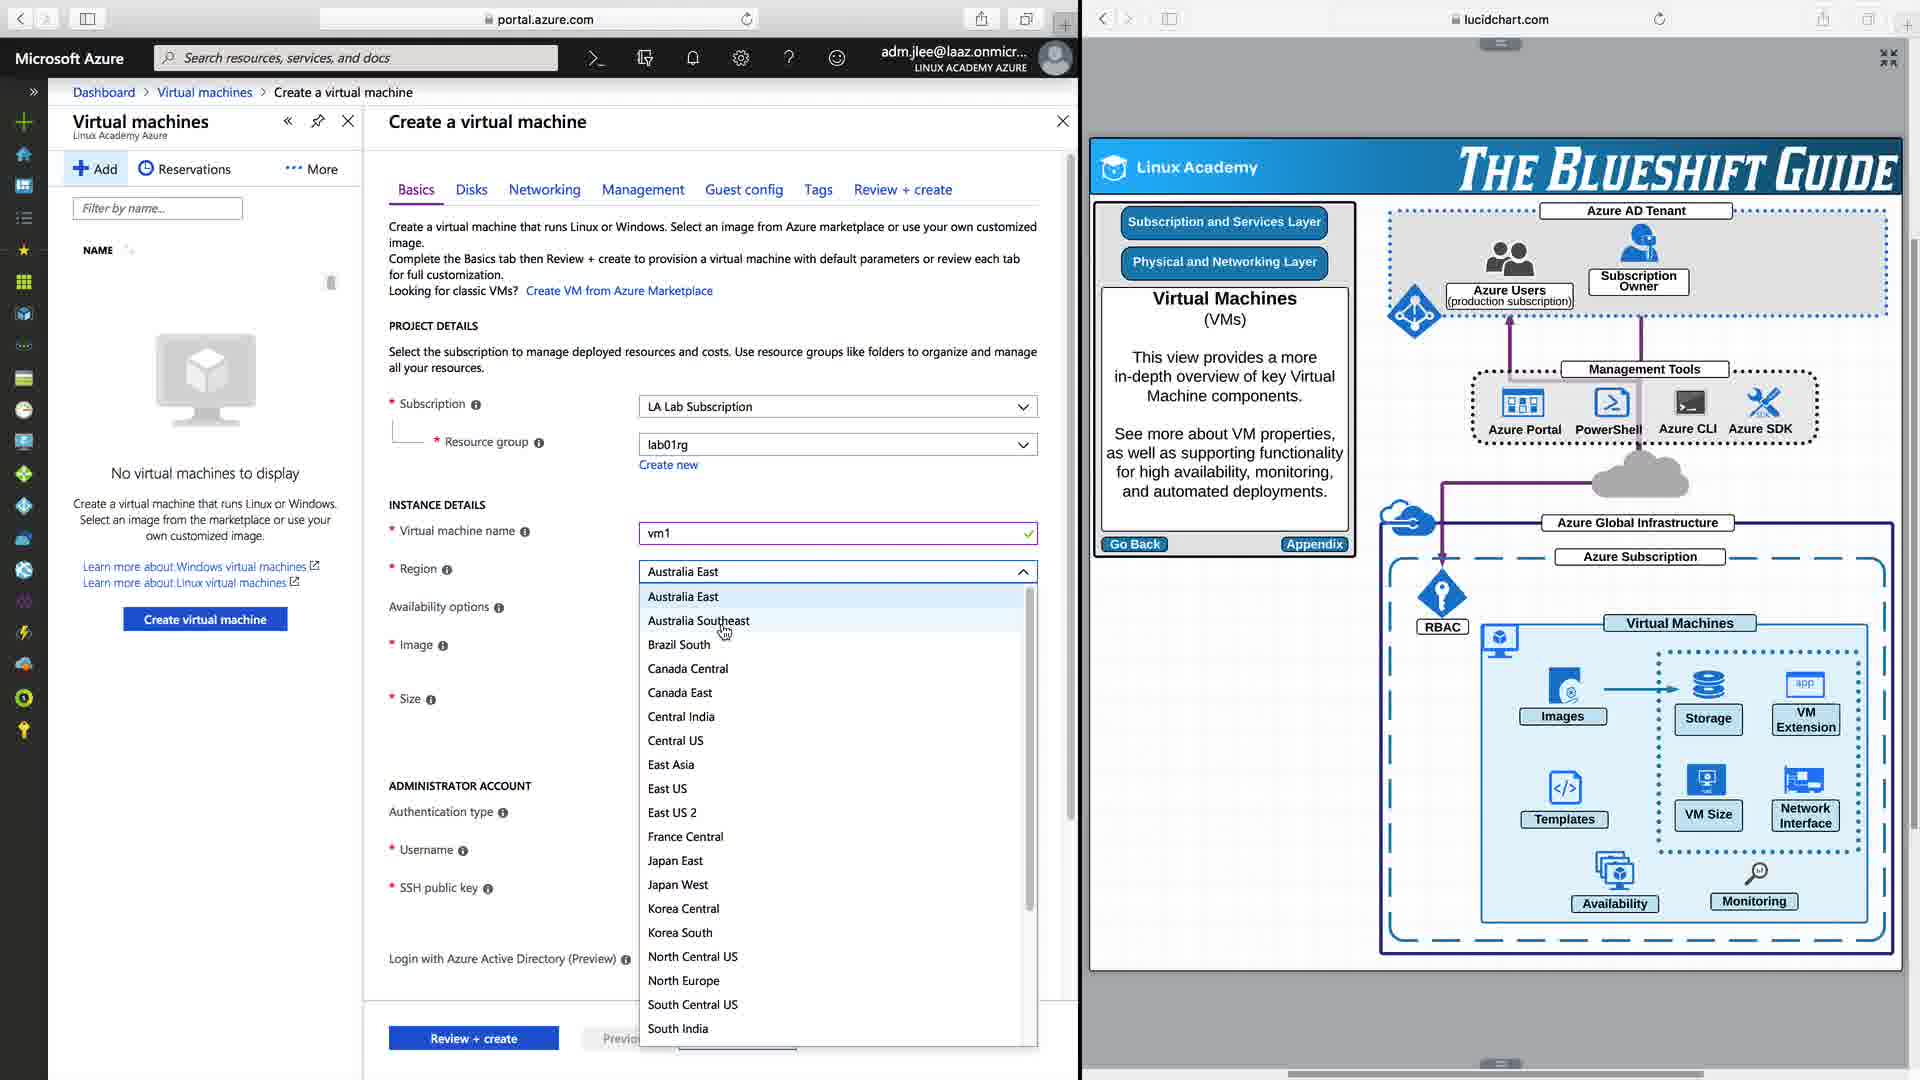Click the Create a resource plus icon in the sidebar
Viewport: 1920px width, 1080px height.
coord(24,122)
